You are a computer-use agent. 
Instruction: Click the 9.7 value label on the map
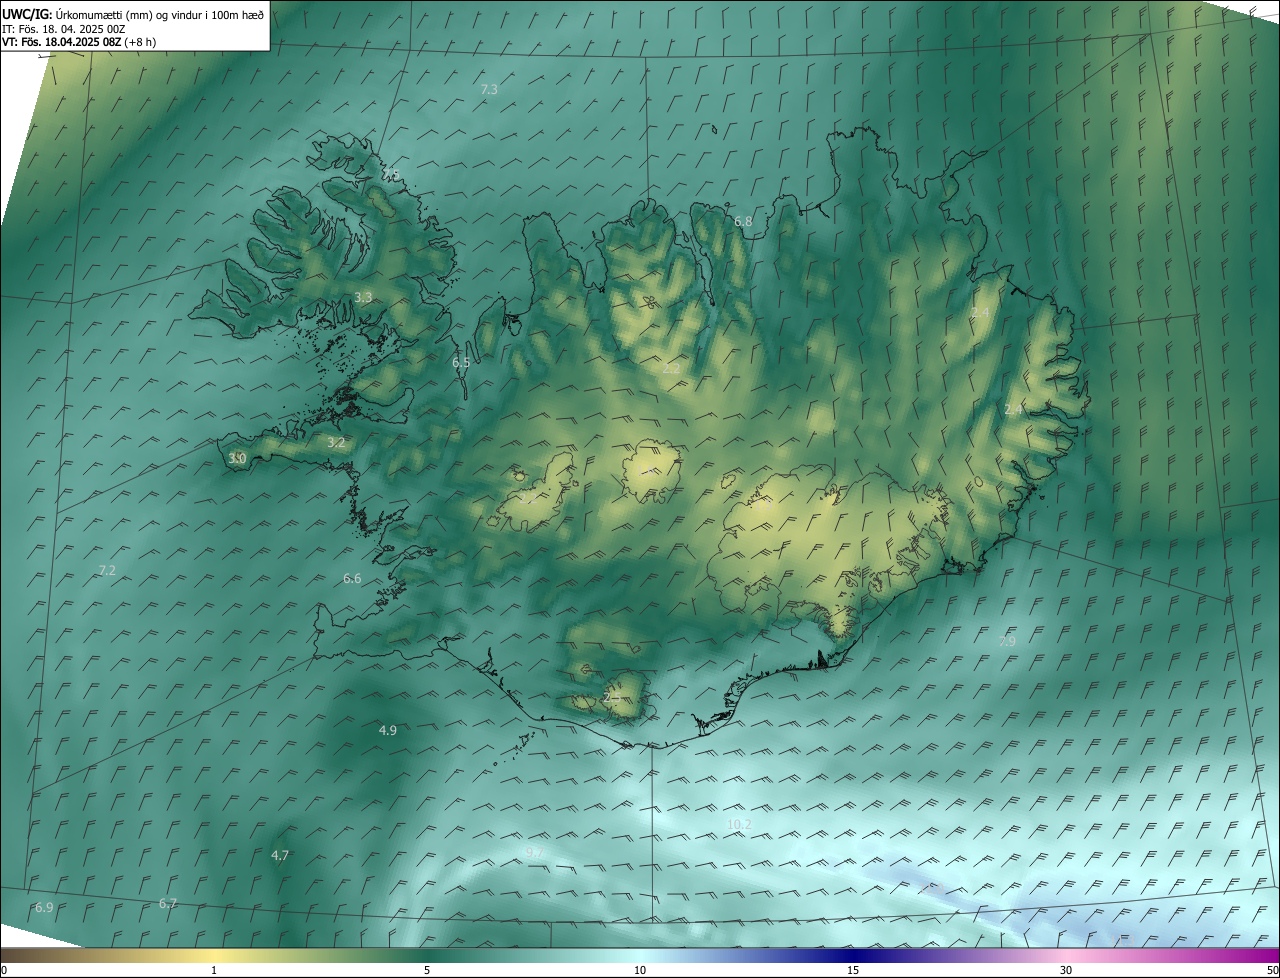(534, 852)
